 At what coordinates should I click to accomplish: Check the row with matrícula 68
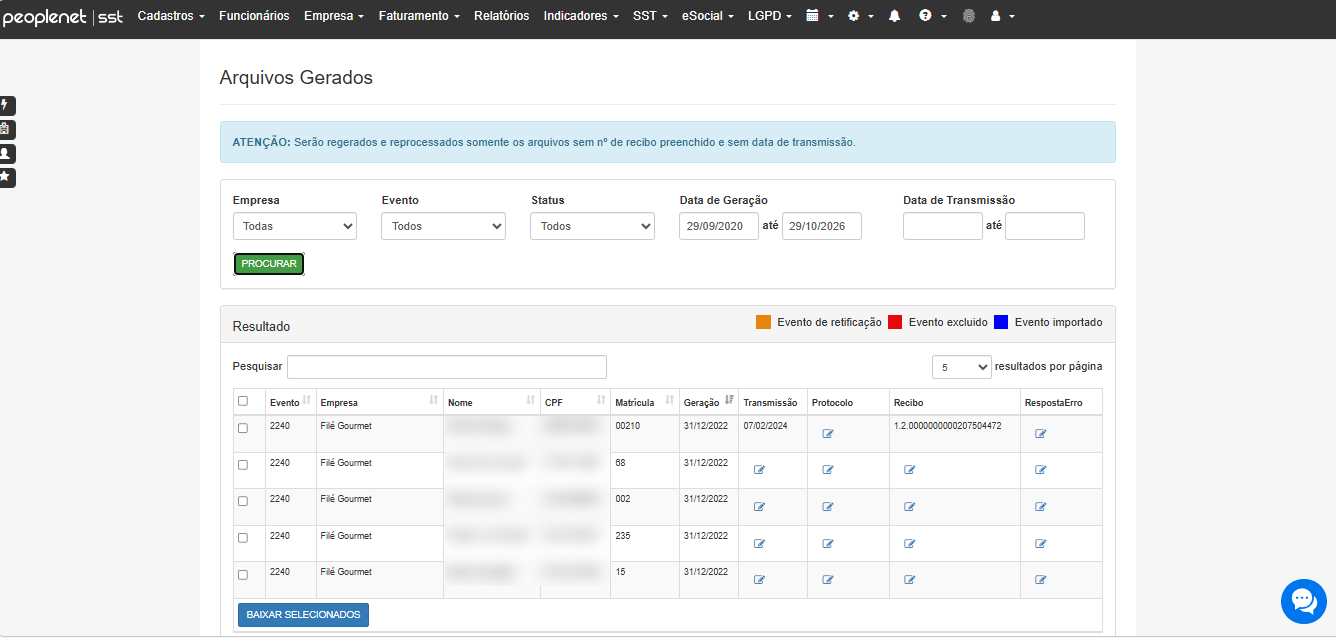click(243, 465)
